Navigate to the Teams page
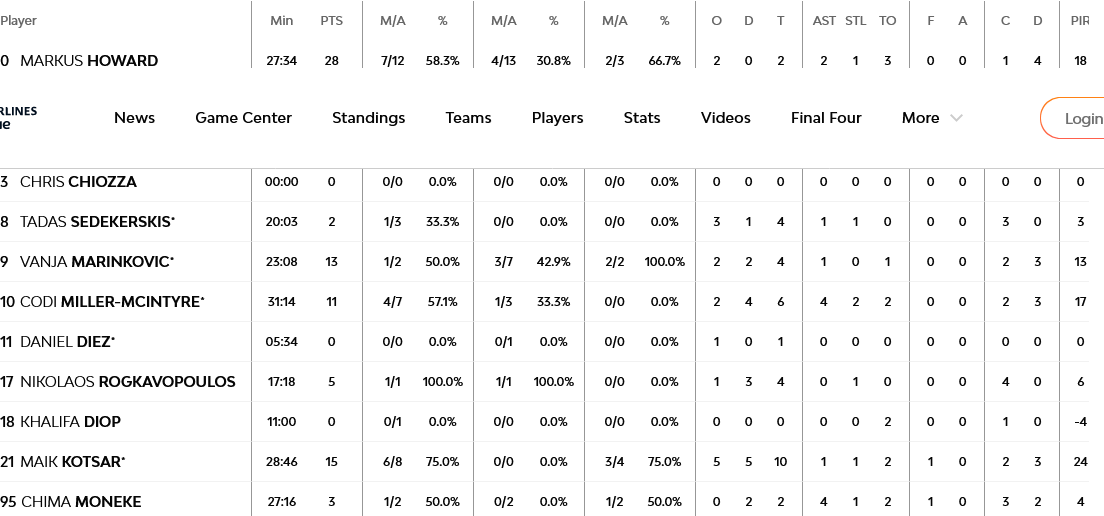 tap(468, 118)
